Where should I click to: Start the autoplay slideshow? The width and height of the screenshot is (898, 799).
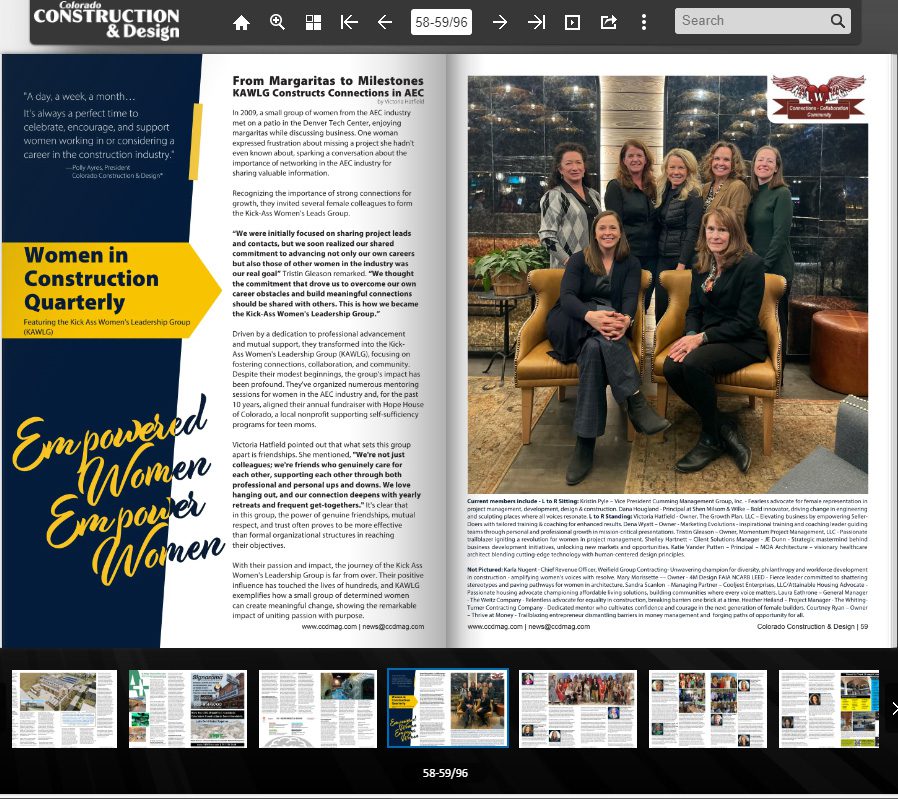[x=572, y=22]
